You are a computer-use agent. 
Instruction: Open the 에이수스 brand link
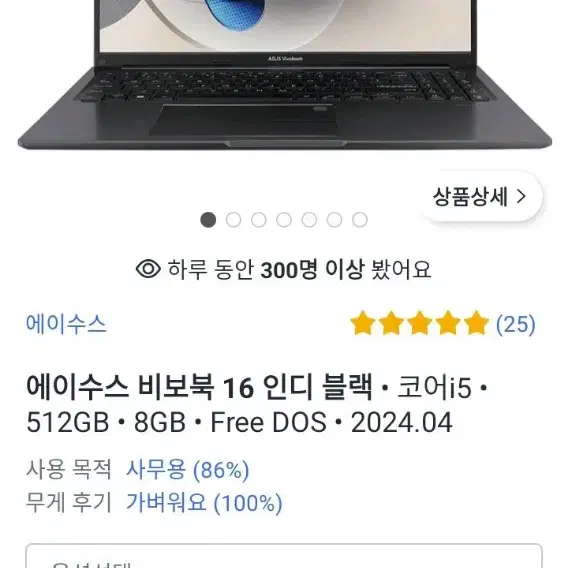point(66,323)
